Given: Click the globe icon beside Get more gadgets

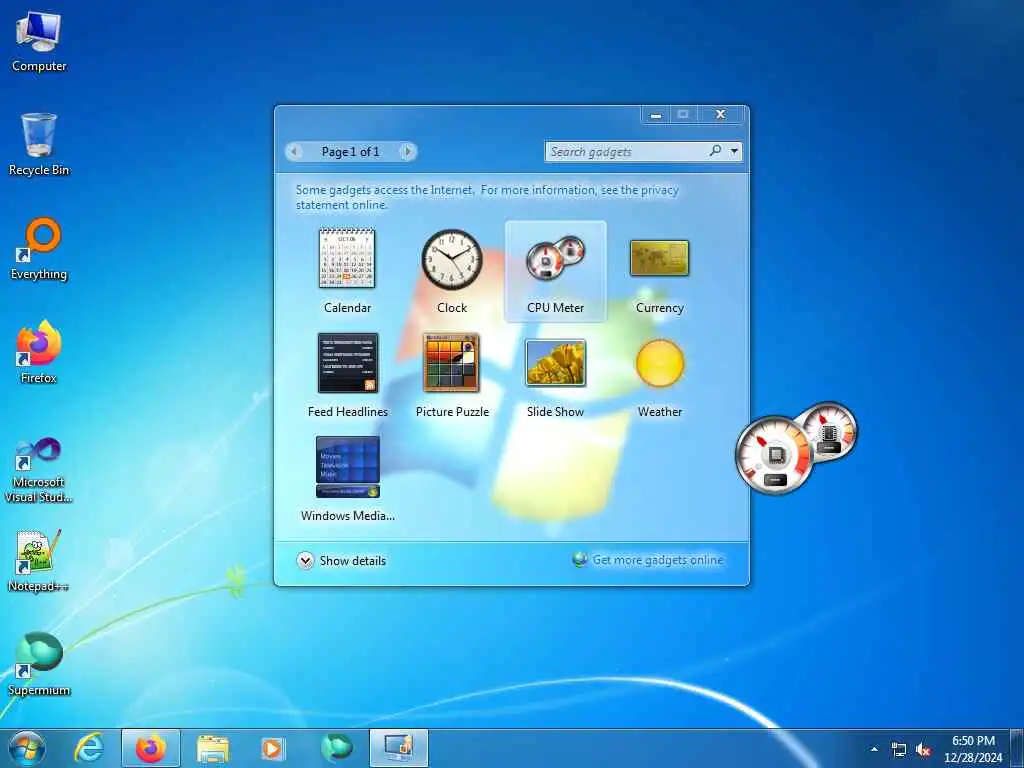Looking at the screenshot, I should 579,559.
